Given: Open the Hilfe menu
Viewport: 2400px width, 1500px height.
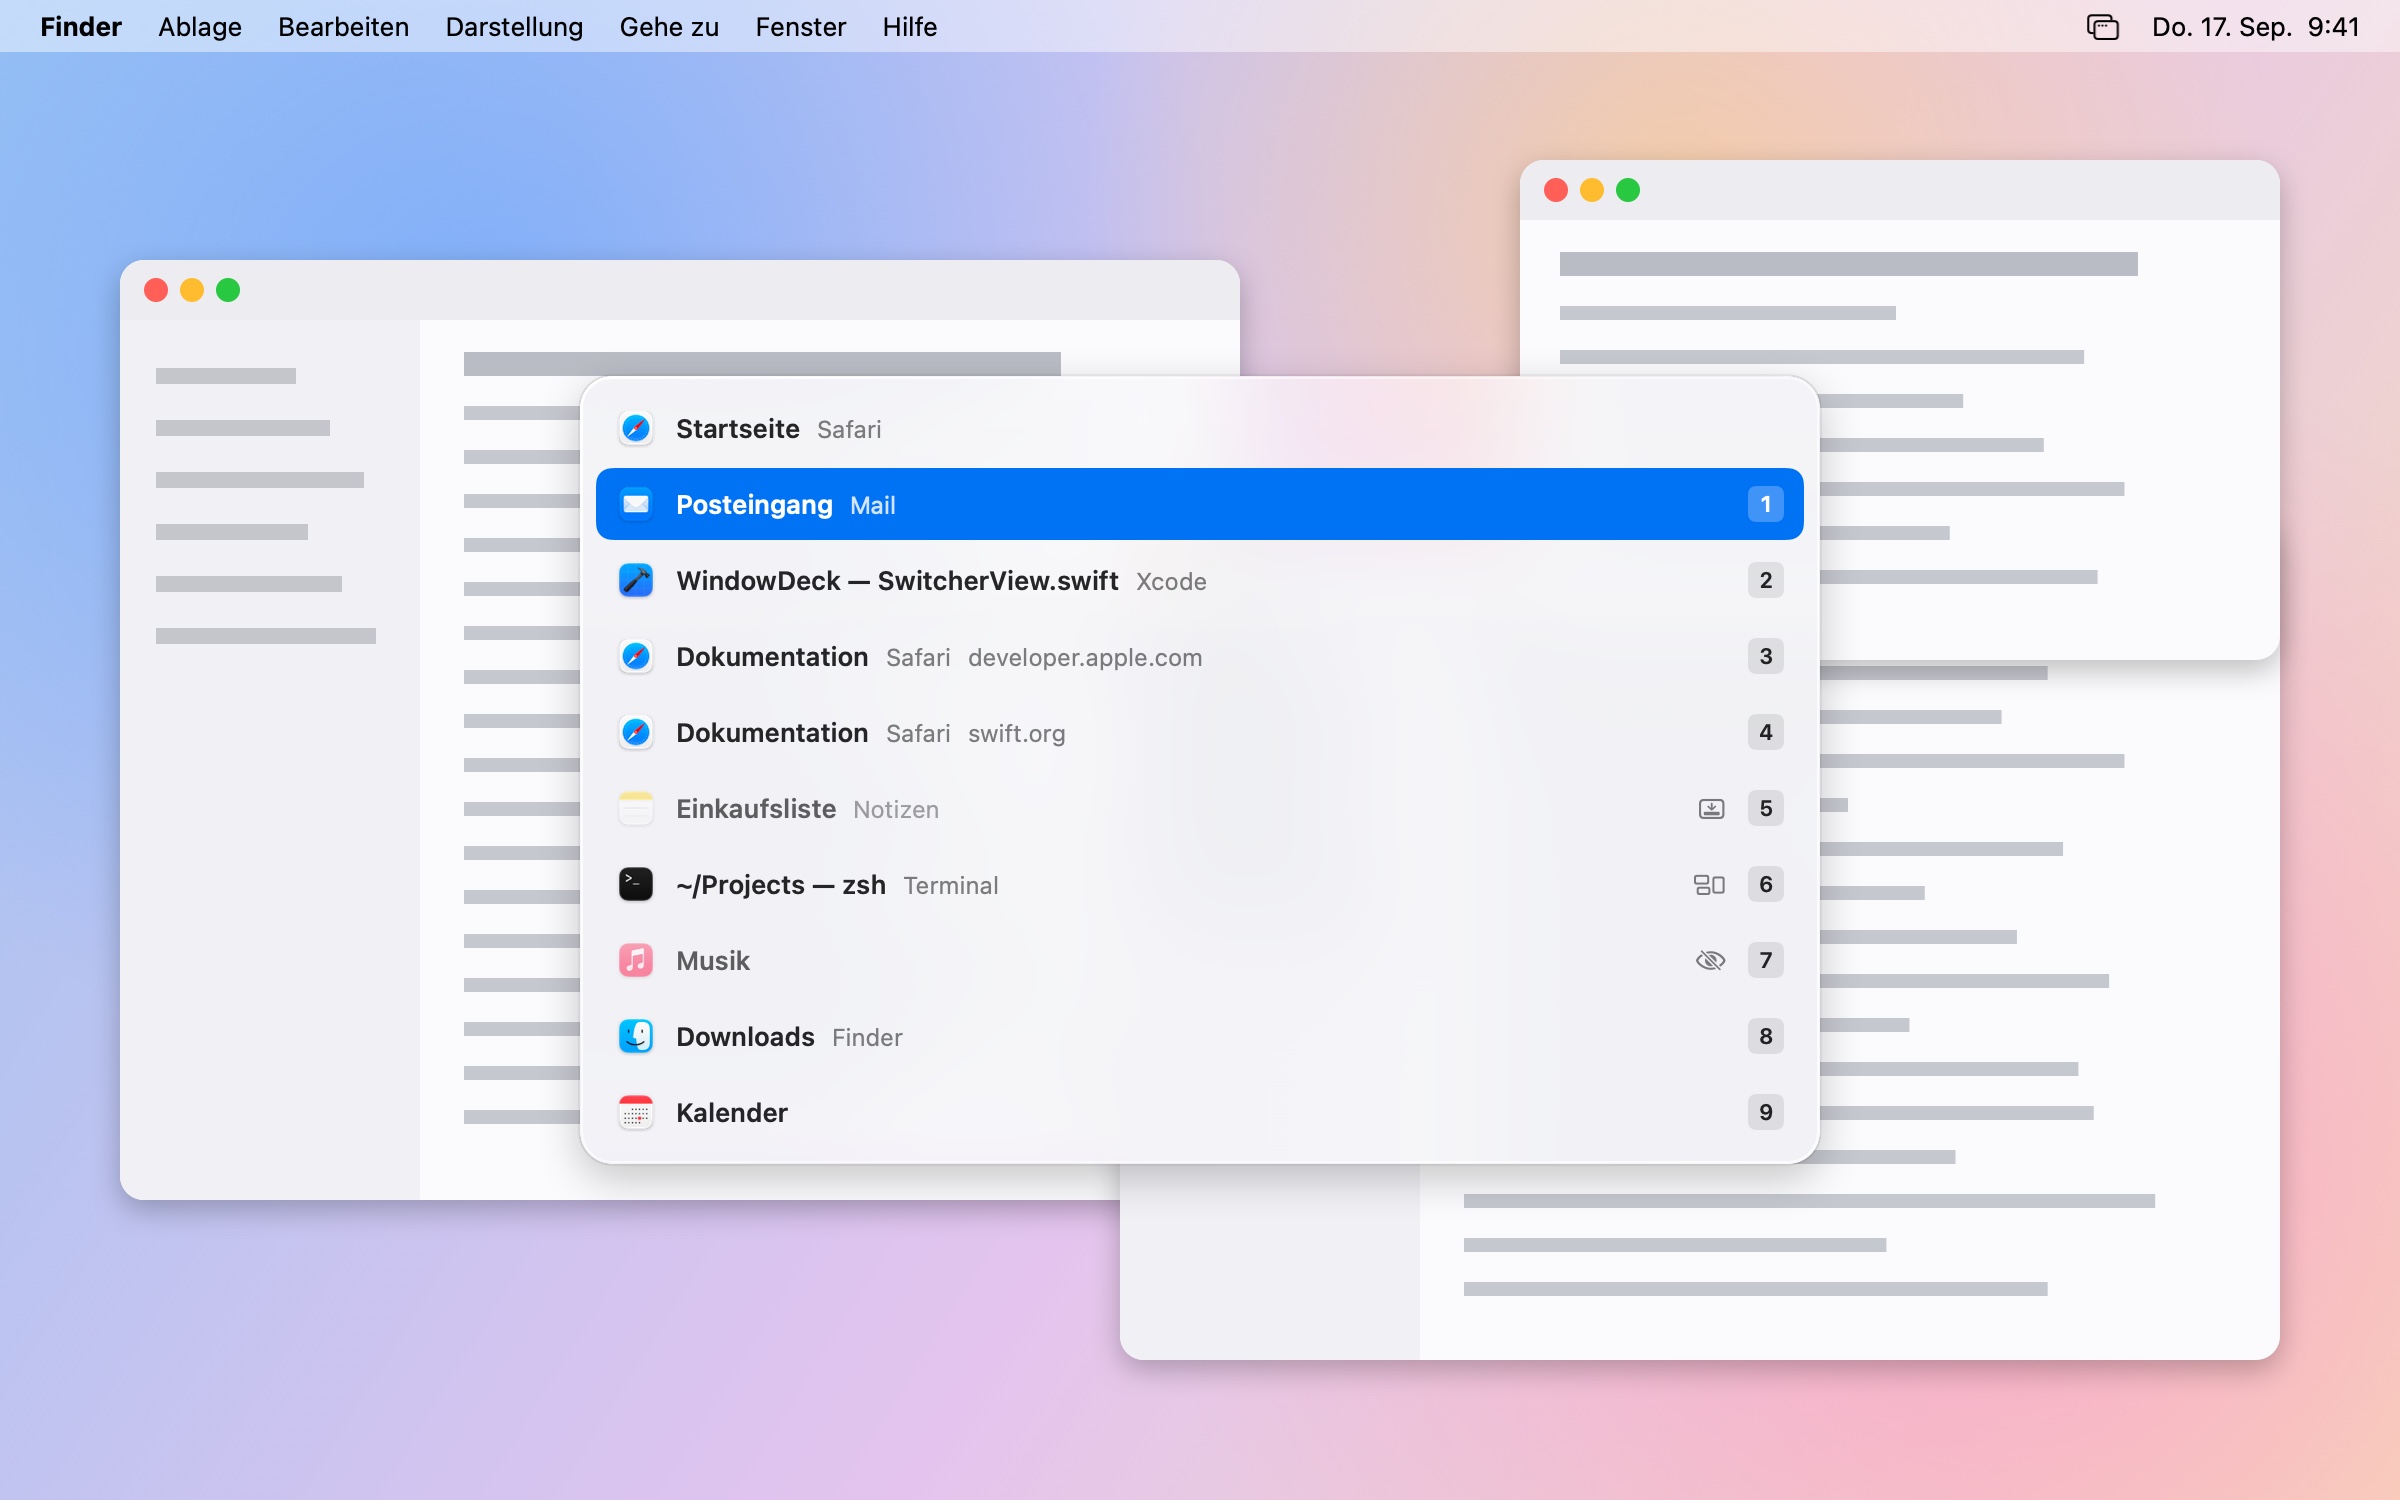Looking at the screenshot, I should 910,27.
